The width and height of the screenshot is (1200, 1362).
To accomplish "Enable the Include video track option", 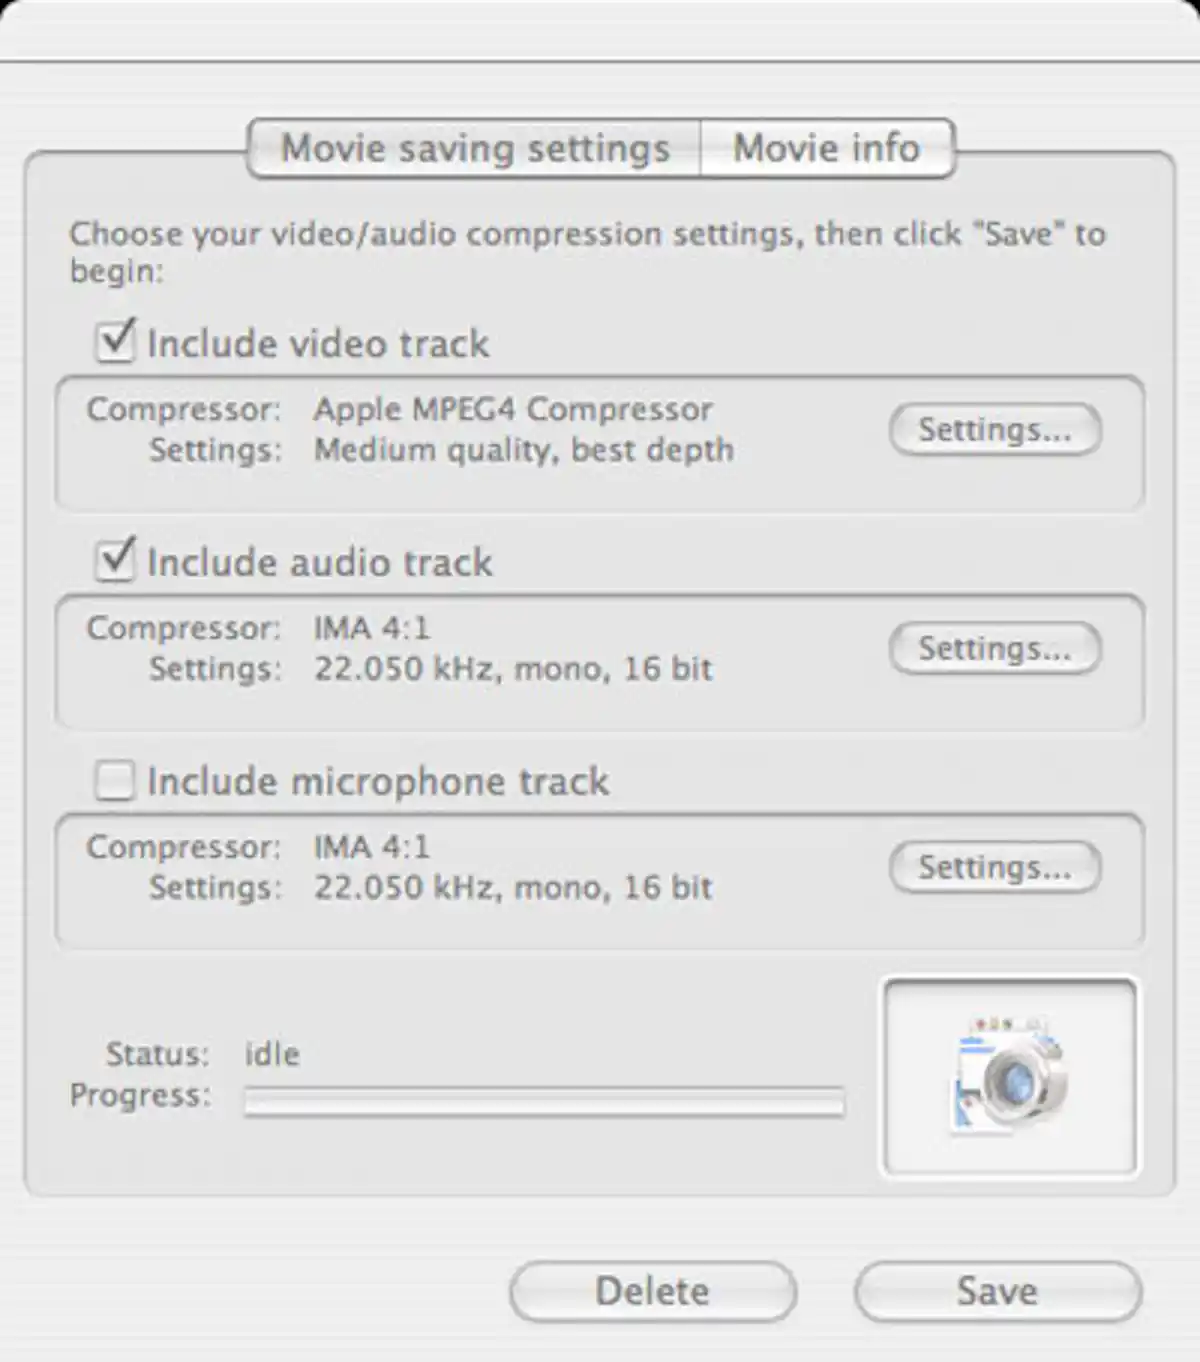I will (113, 342).
